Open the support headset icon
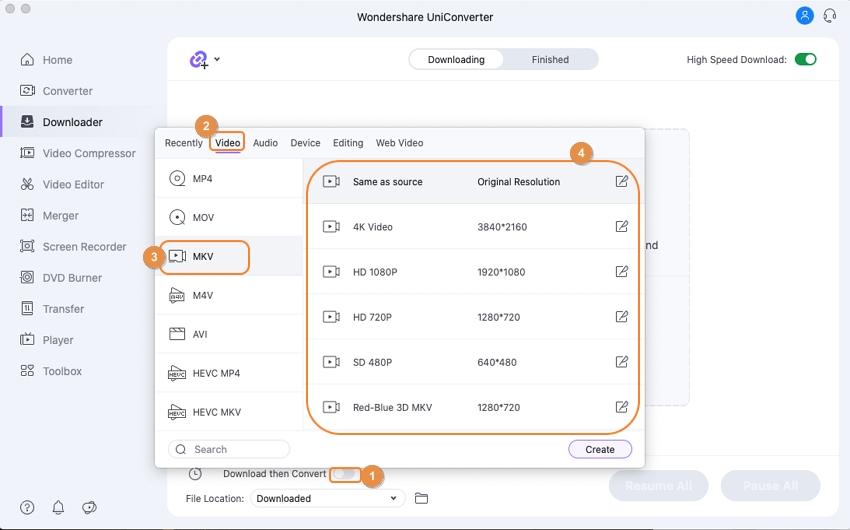 [829, 15]
